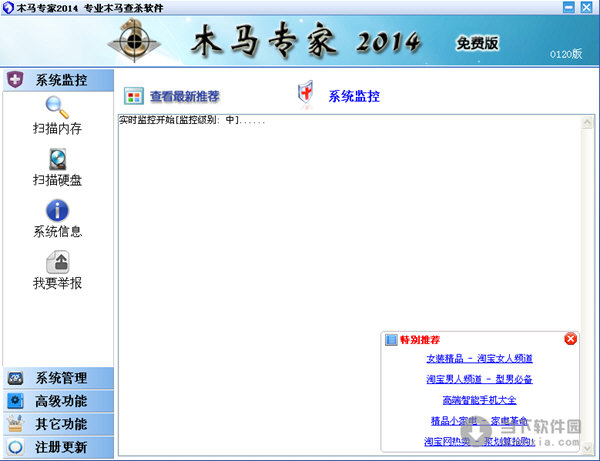Click the 特别推荐 panel list icon
This screenshot has width=600, height=461.
pos(391,339)
